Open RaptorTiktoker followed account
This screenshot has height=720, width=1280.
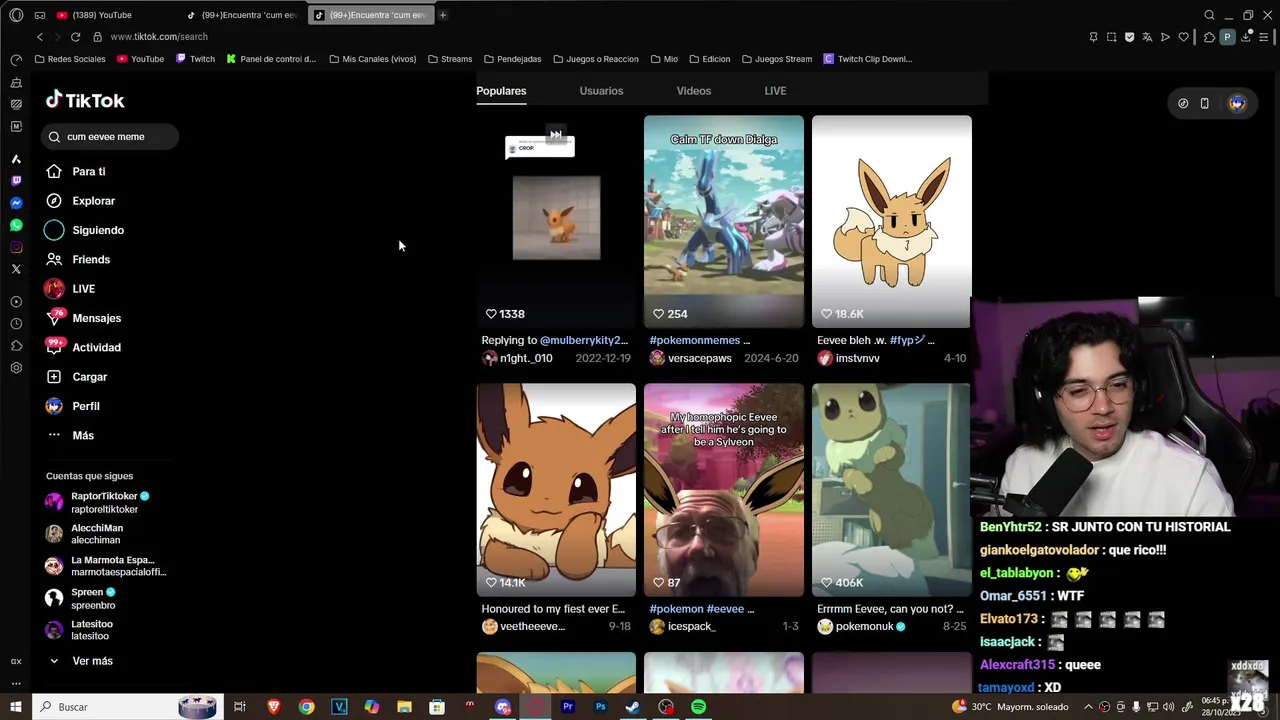(x=107, y=502)
